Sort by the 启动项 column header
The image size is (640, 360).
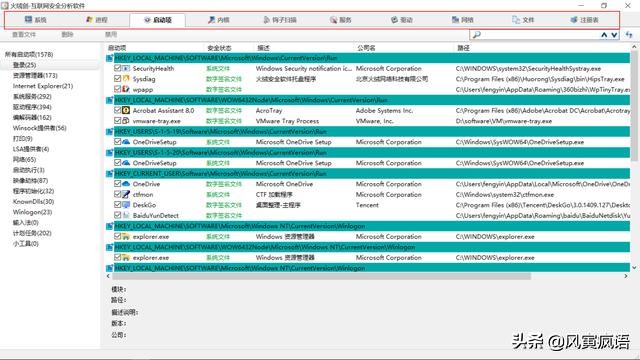click(118, 48)
